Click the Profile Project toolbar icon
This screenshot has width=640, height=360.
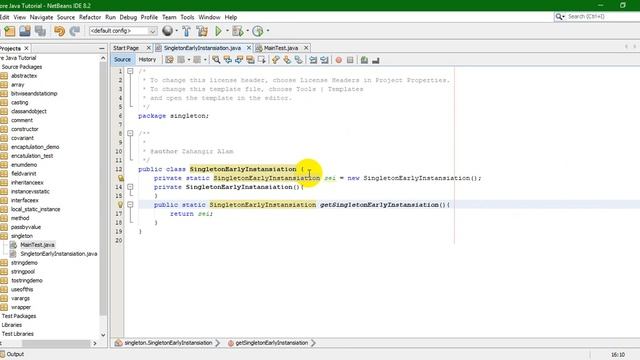[x=258, y=31]
